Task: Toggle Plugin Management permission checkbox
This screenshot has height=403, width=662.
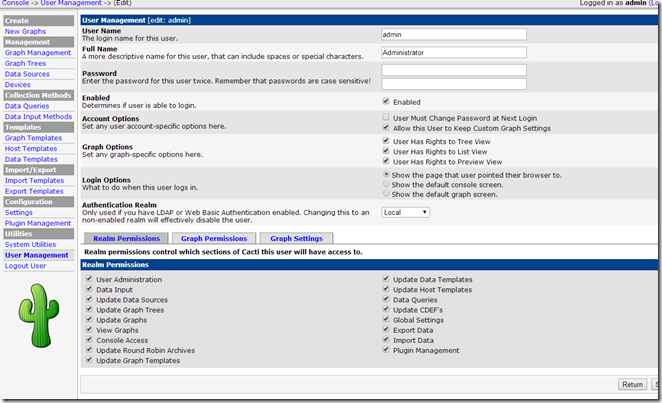Action: click(386, 349)
